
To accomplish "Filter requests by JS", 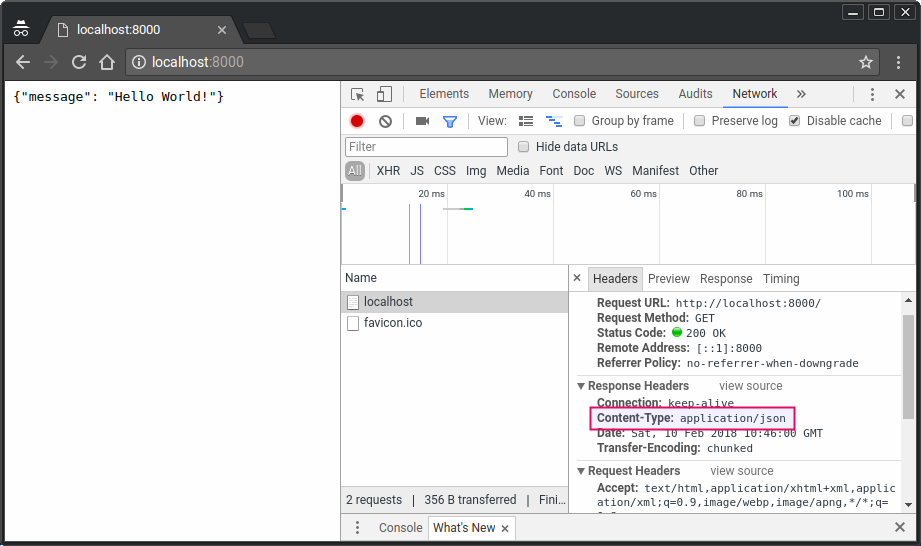I will coord(417,171).
